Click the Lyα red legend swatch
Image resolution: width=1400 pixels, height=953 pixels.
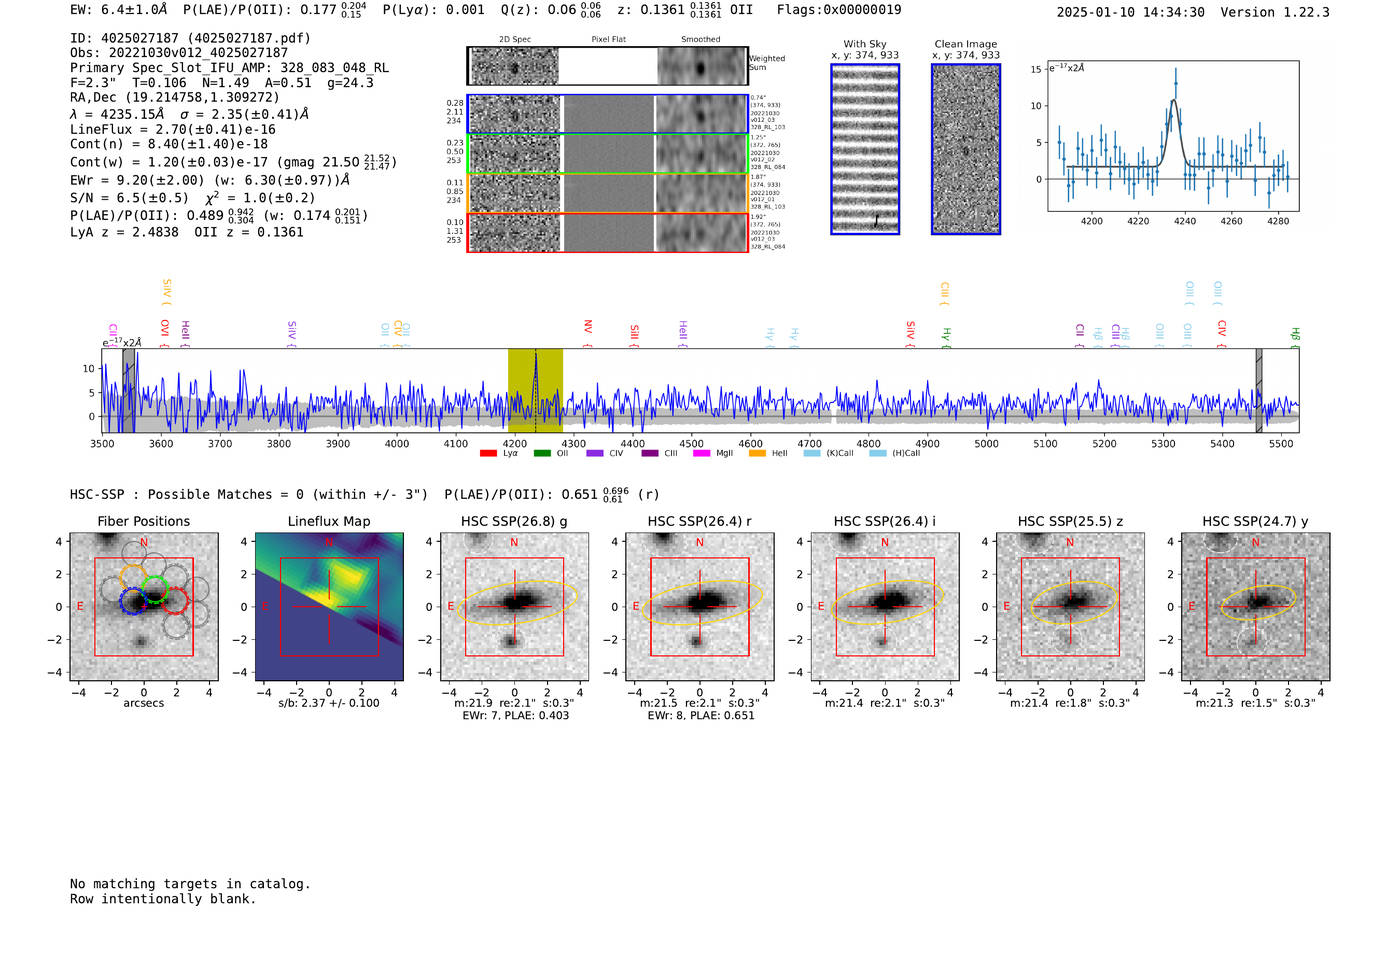coord(488,453)
